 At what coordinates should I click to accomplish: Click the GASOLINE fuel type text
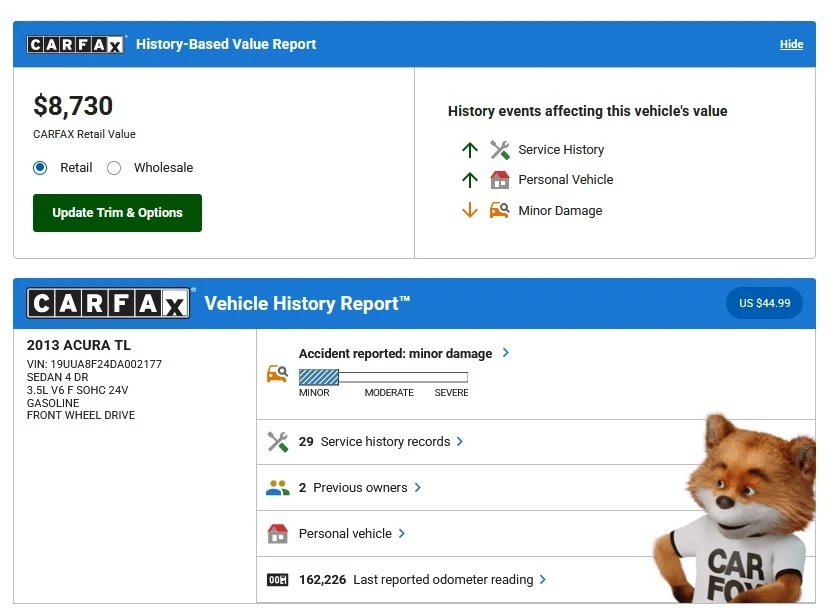[53, 403]
